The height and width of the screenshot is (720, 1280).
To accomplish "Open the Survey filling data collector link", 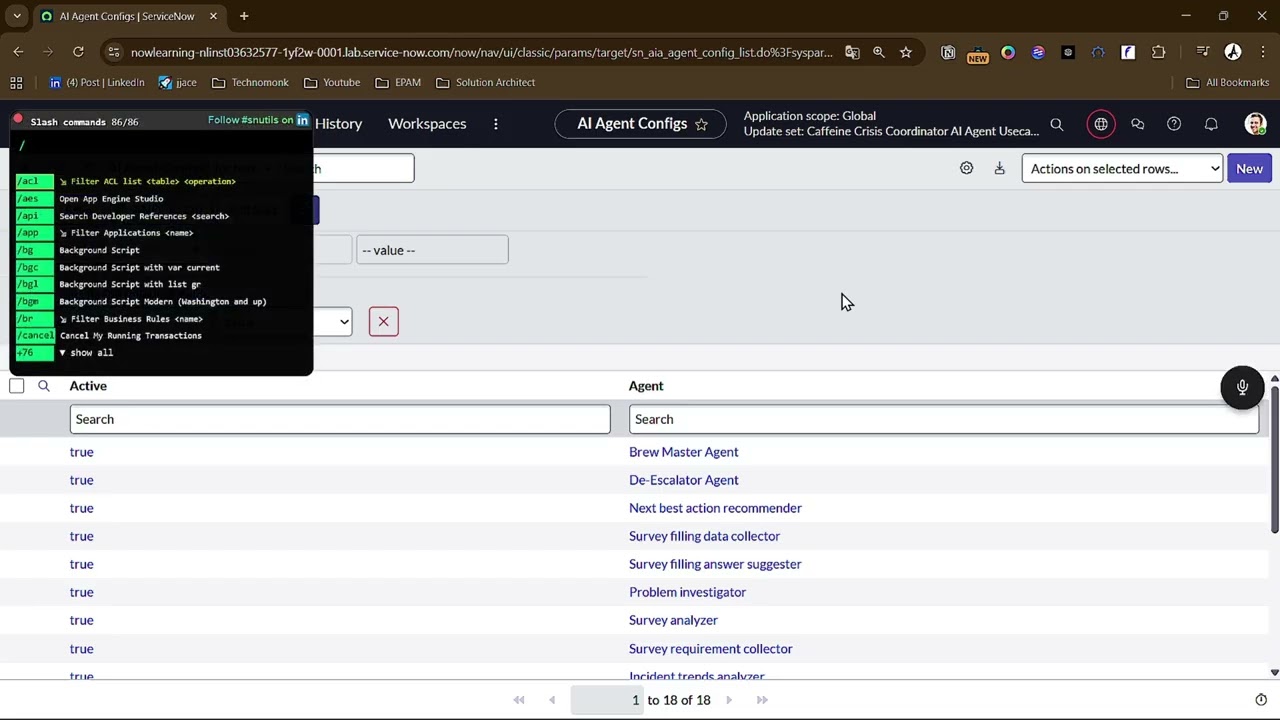I will coord(704,536).
